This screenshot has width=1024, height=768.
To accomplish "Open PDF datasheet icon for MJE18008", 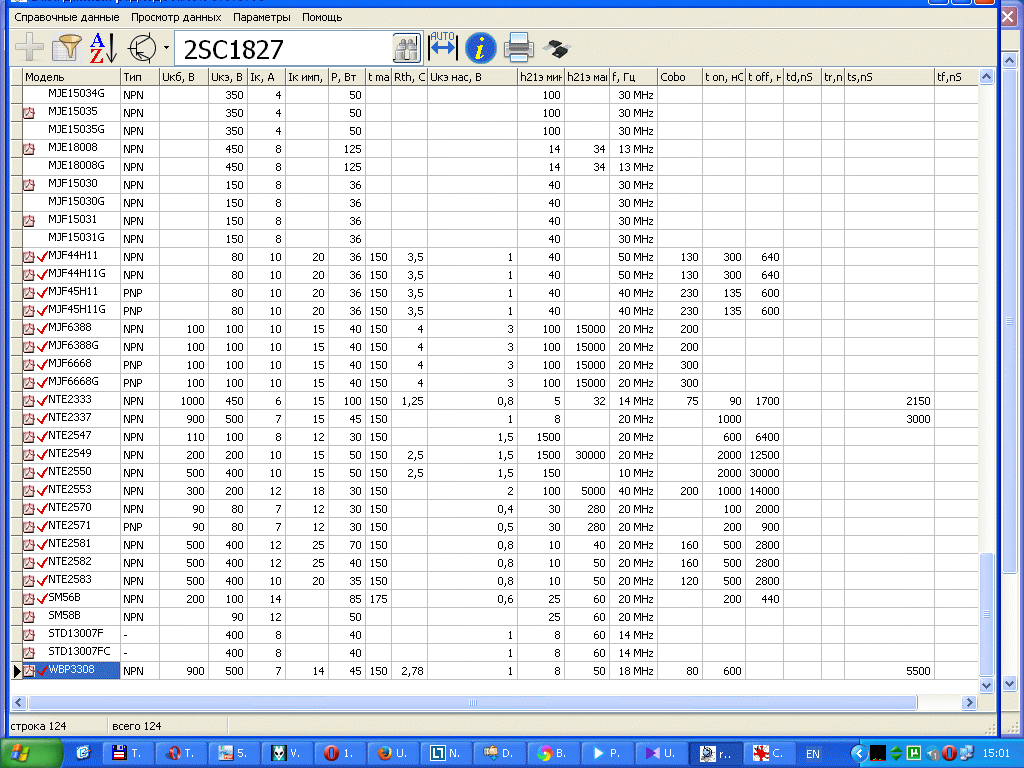I will coord(29,149).
